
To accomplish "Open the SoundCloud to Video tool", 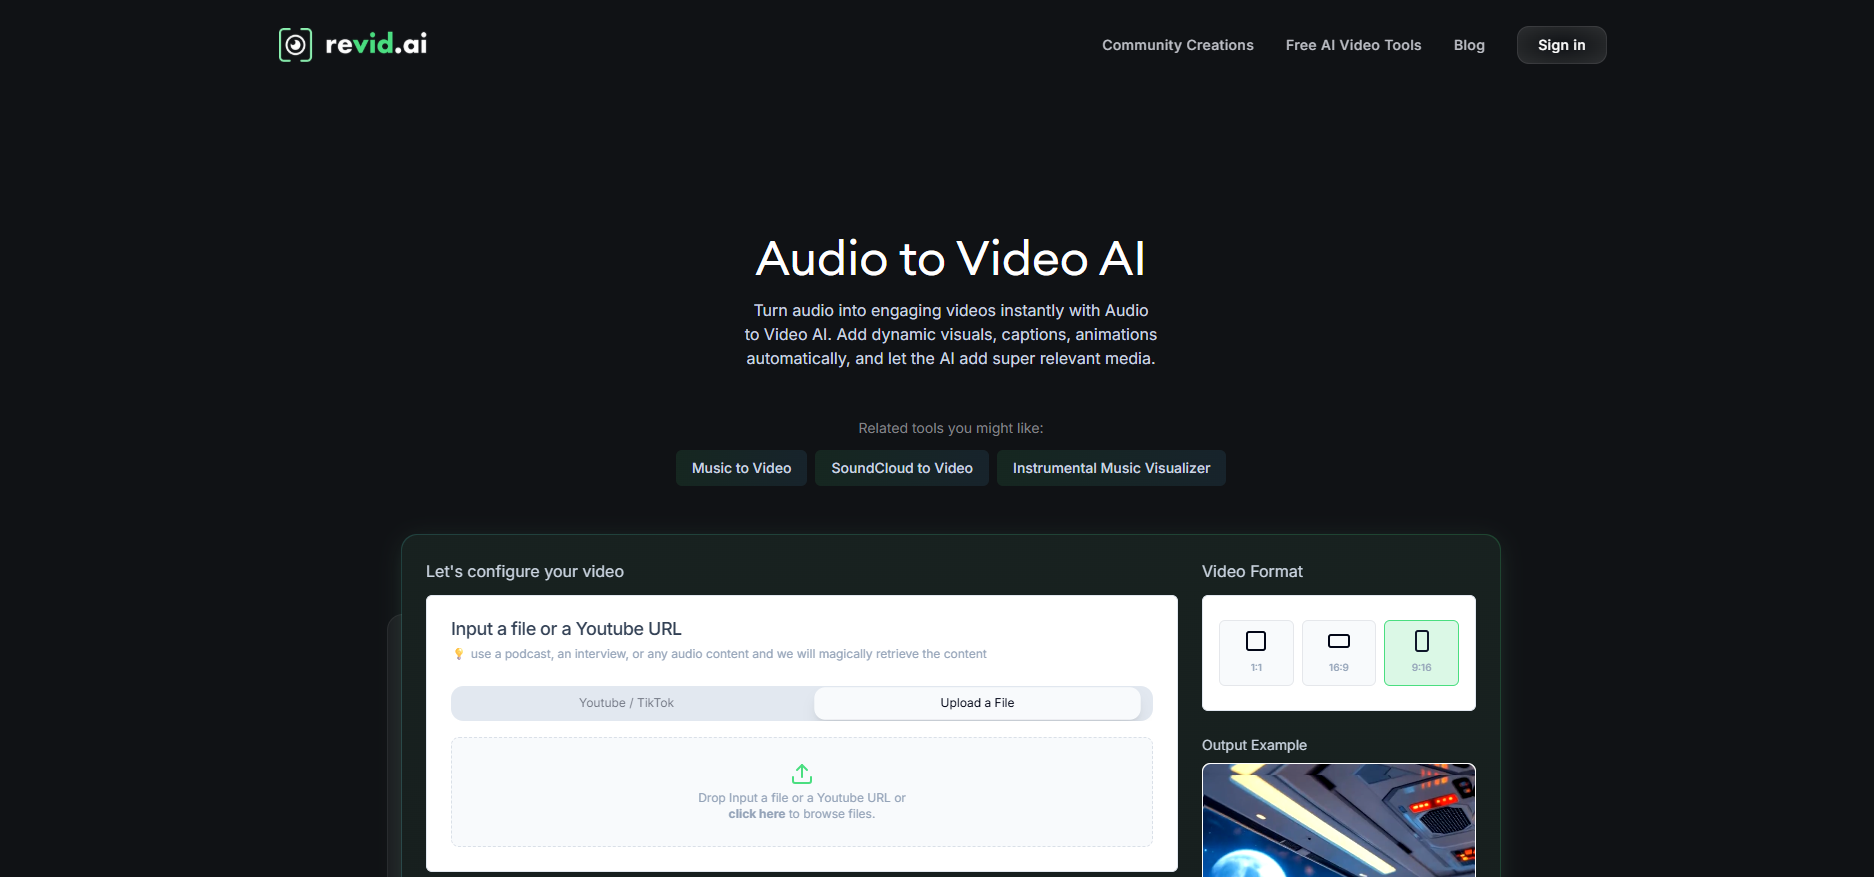I will (x=901, y=468).
